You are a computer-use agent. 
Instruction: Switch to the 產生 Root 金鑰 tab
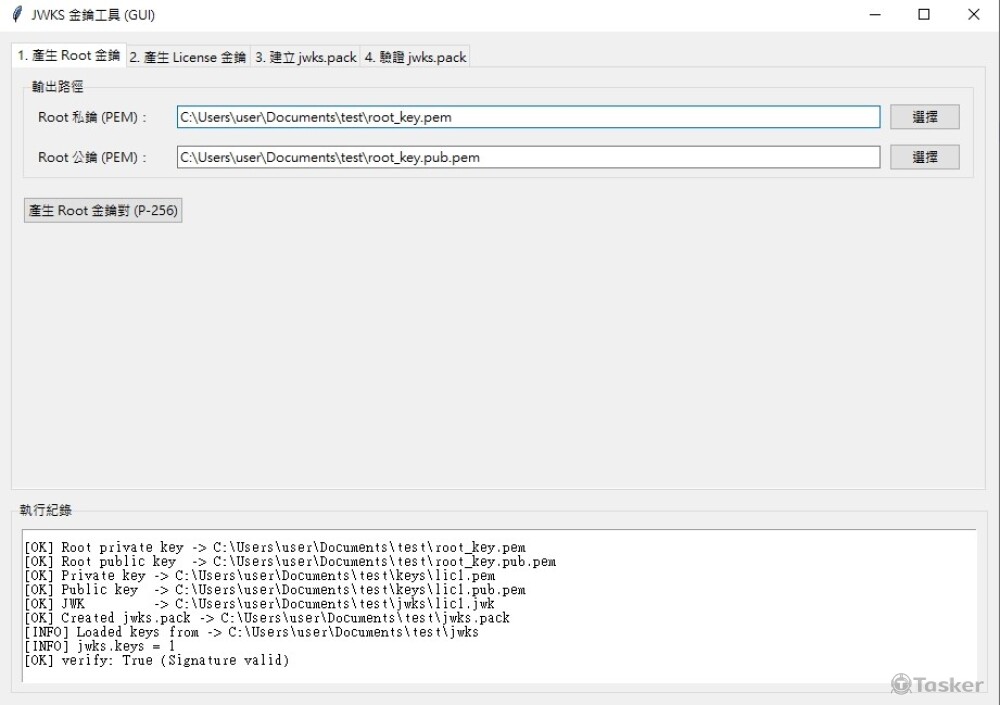[68, 56]
